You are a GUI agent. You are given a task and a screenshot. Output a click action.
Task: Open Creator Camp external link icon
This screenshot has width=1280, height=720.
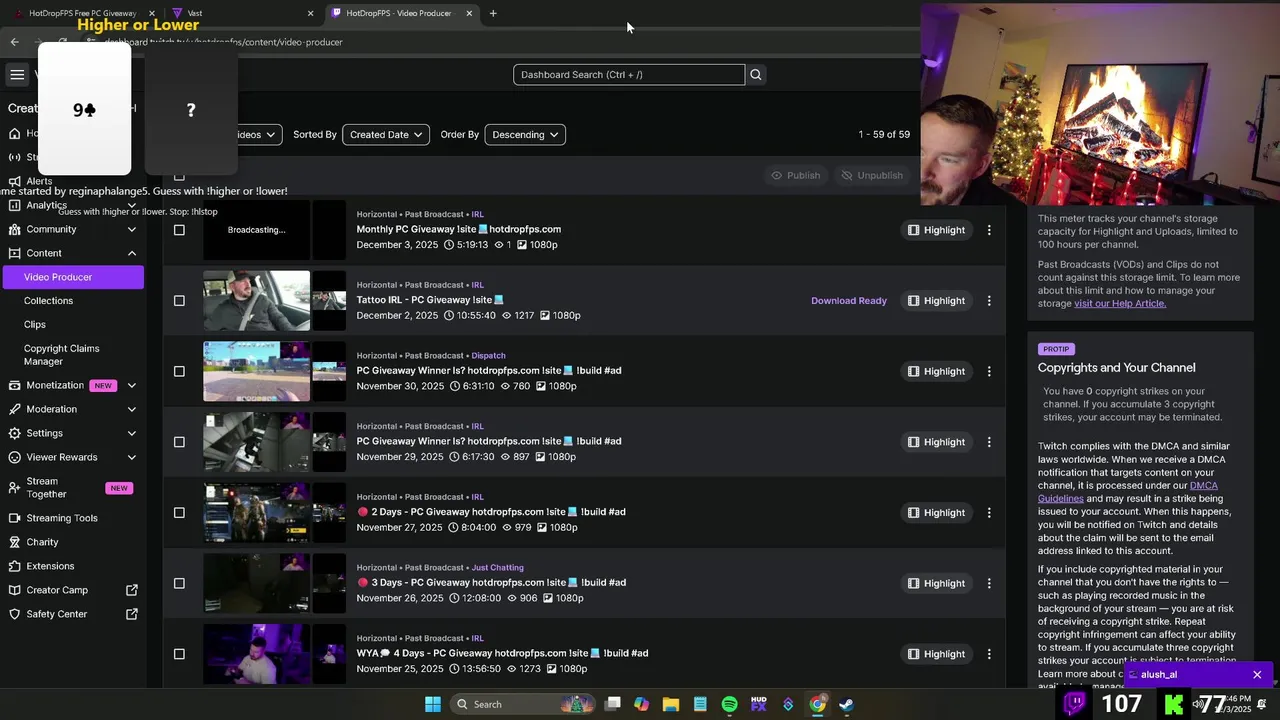click(x=131, y=590)
